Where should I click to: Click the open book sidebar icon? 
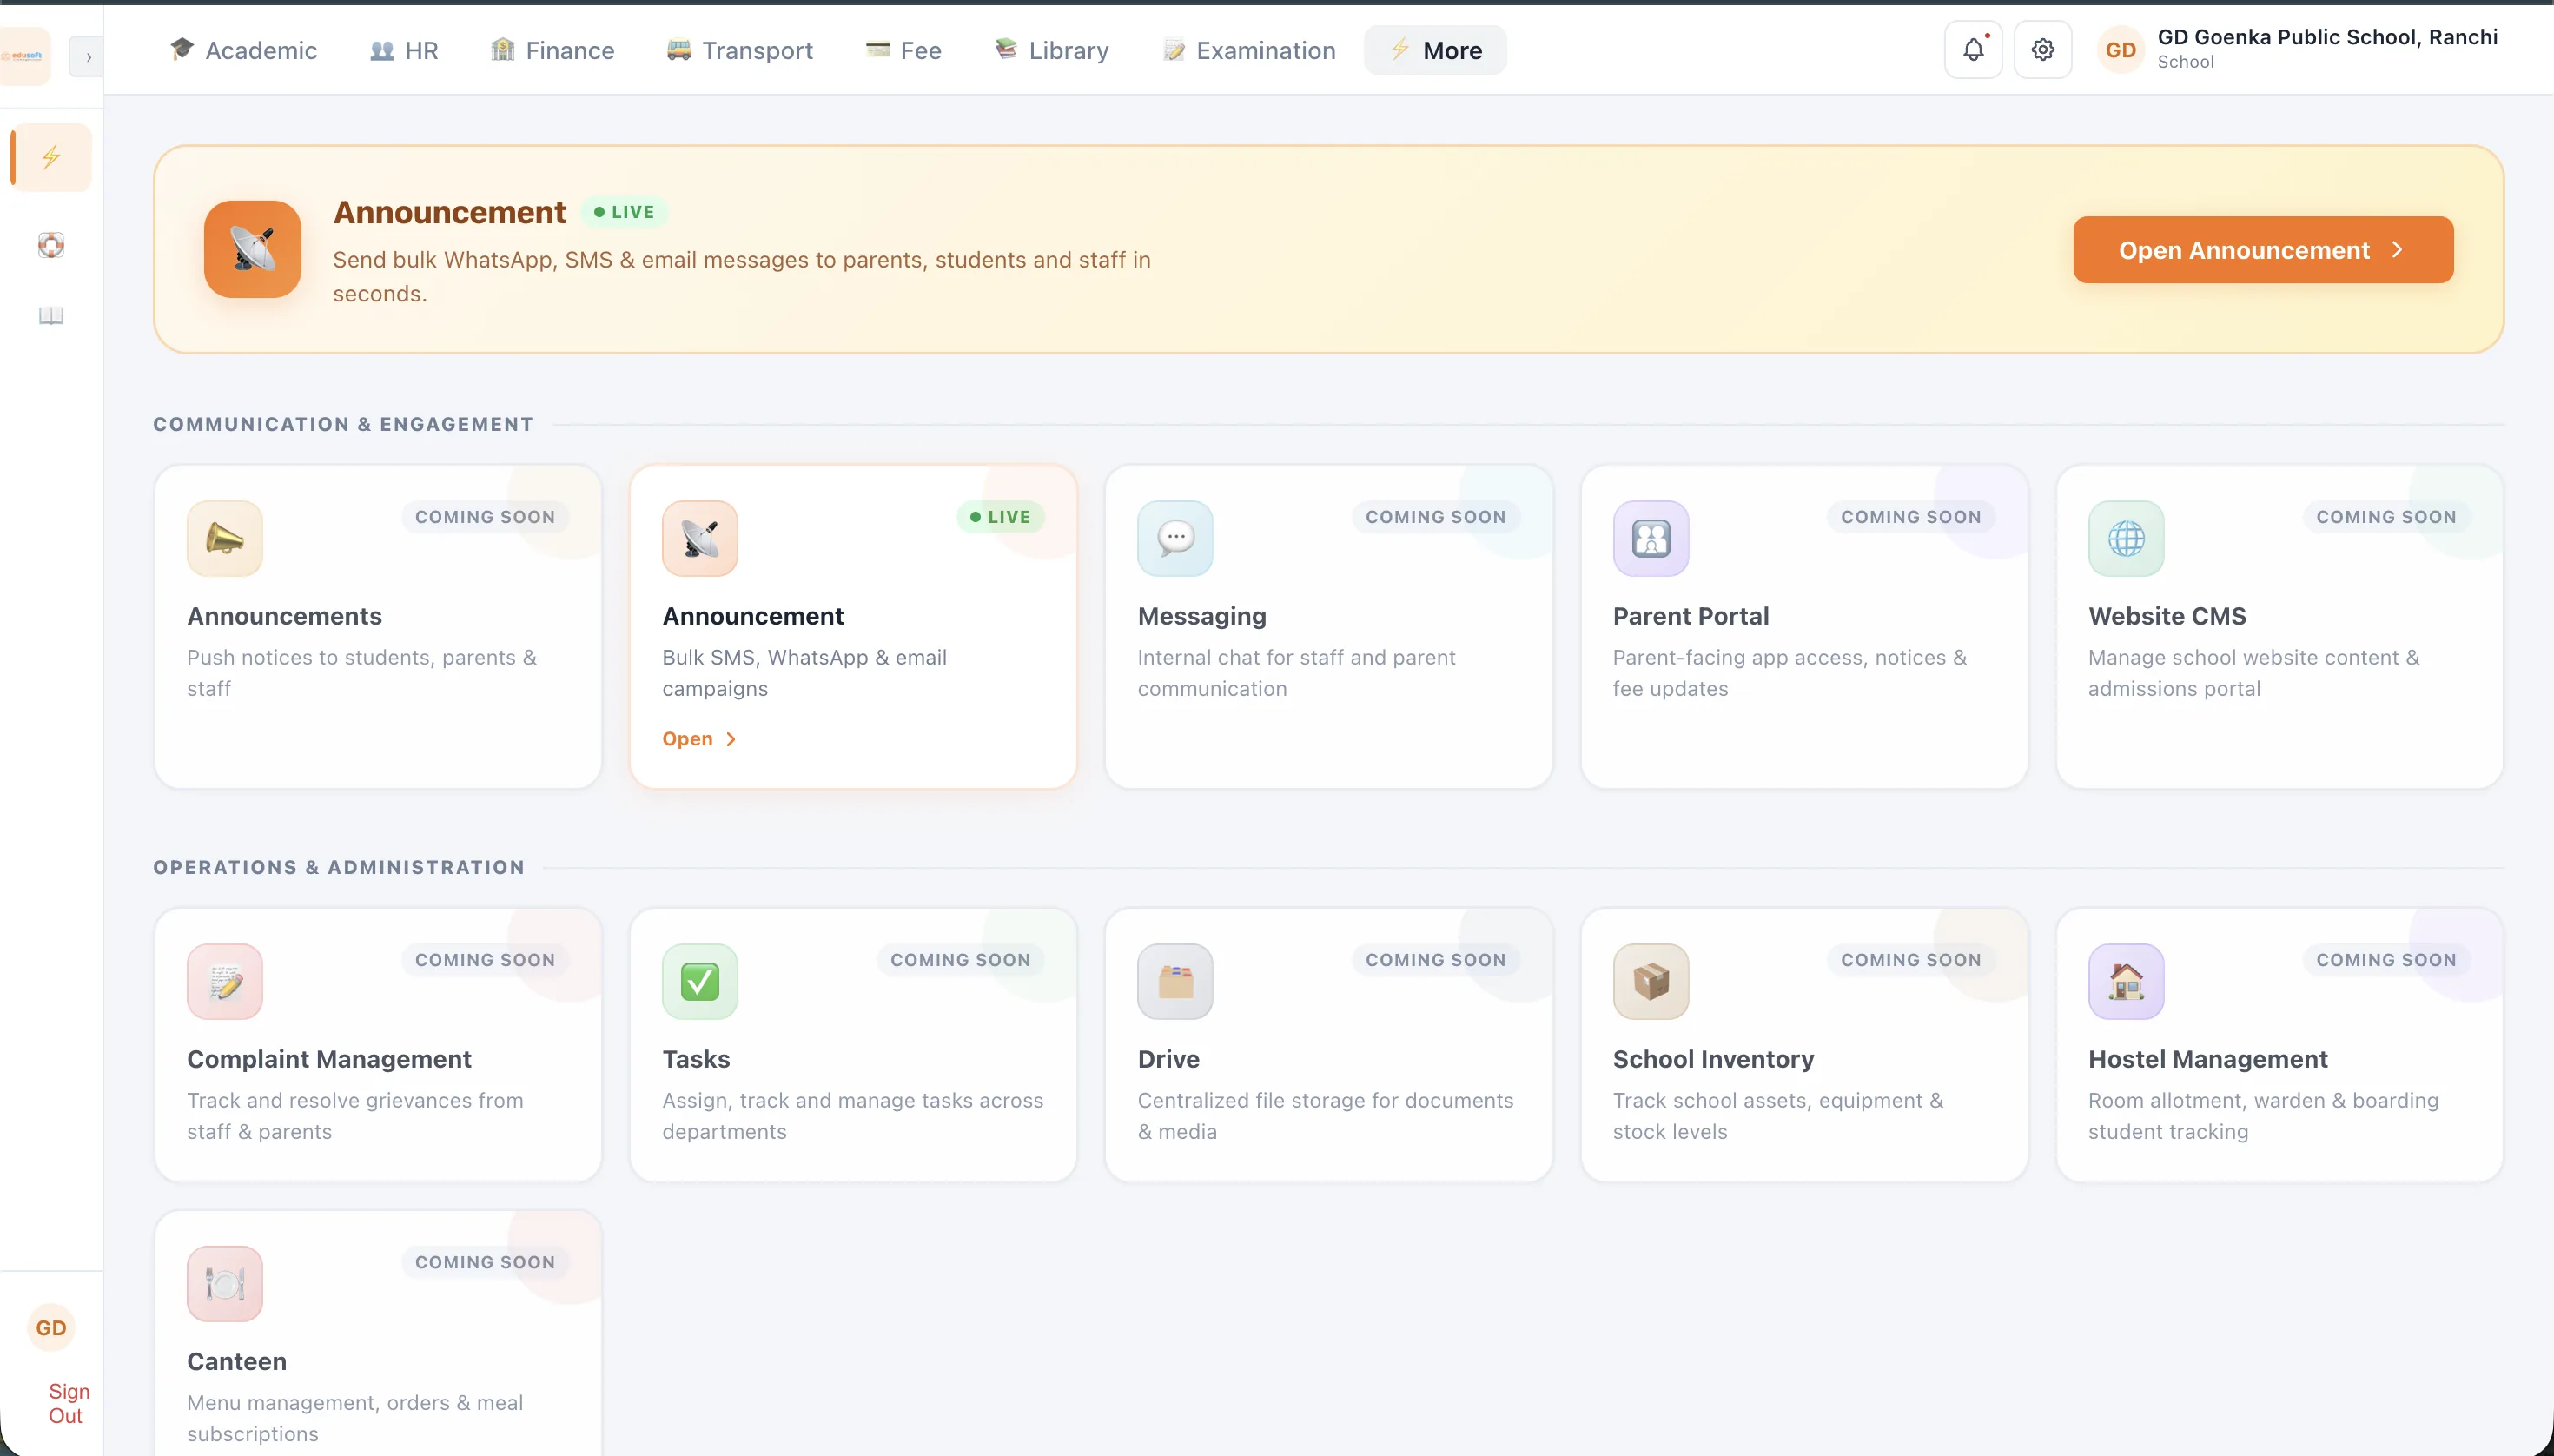point(51,316)
